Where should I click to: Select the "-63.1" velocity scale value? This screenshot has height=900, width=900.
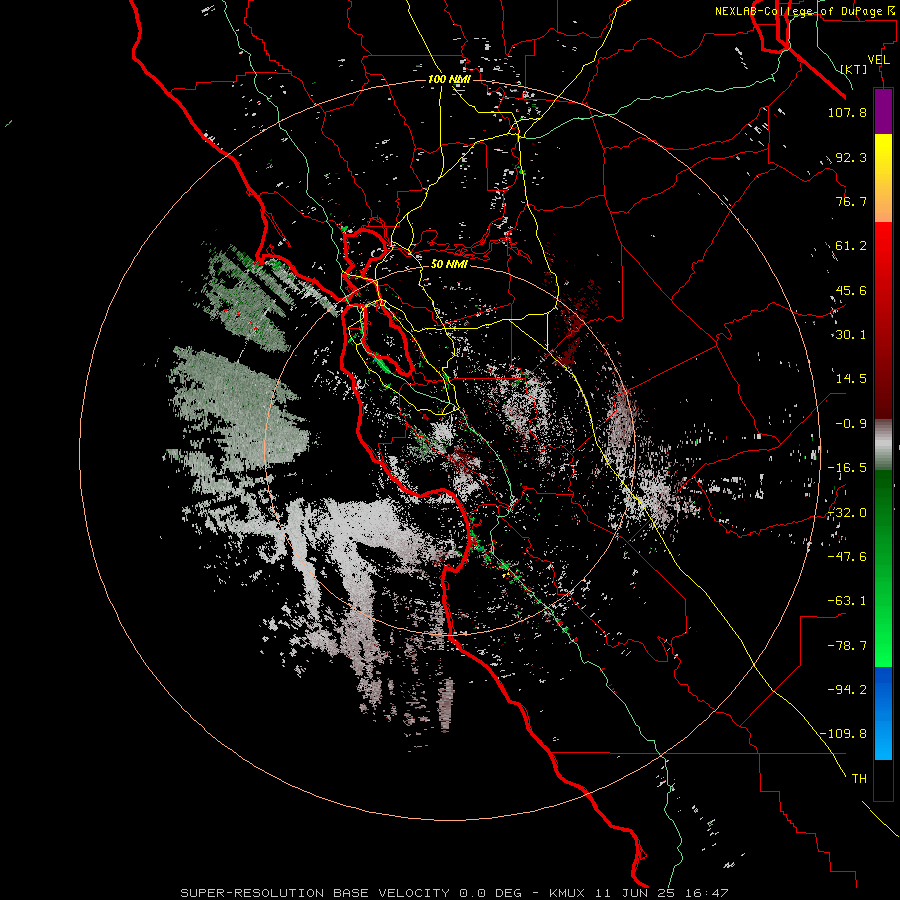pyautogui.click(x=847, y=601)
